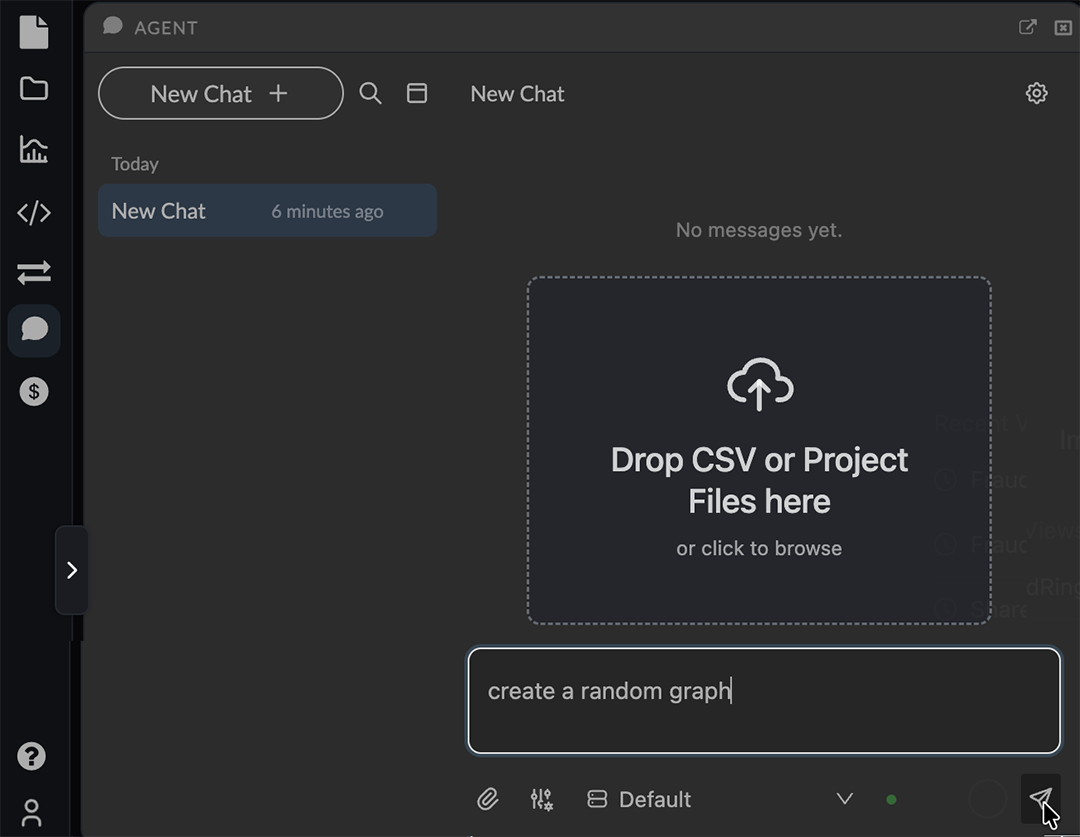Open the dollar billing icon in sidebar
The width and height of the screenshot is (1080, 837).
(x=34, y=392)
